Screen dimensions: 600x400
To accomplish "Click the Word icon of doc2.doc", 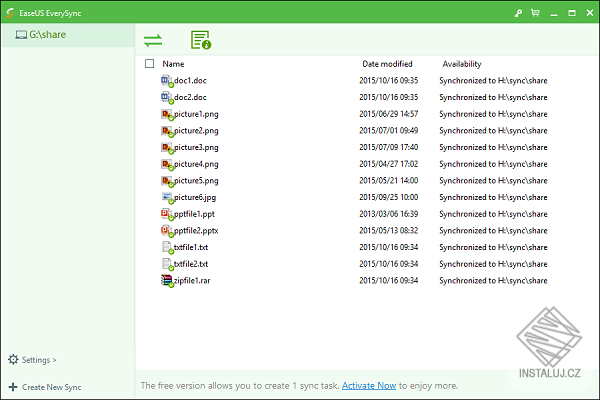I will tap(167, 98).
